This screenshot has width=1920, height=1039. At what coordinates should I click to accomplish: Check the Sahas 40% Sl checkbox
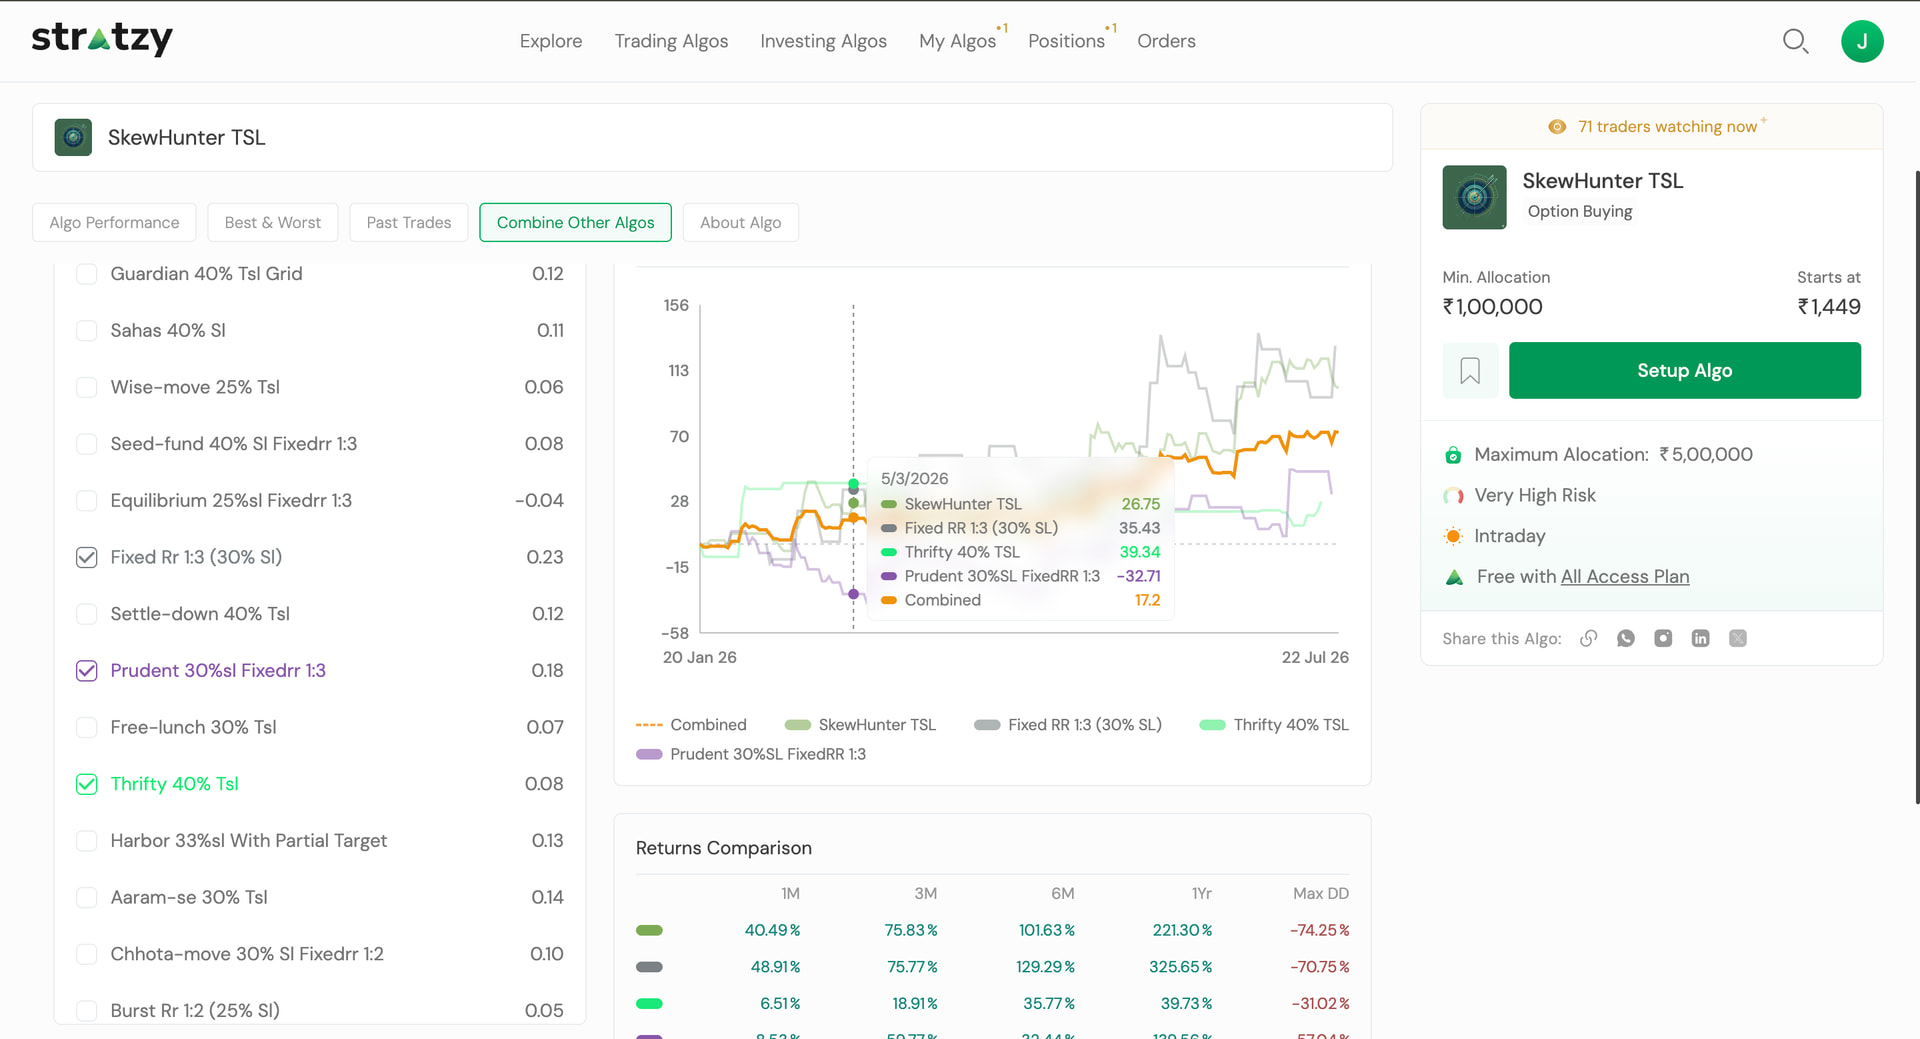87,330
